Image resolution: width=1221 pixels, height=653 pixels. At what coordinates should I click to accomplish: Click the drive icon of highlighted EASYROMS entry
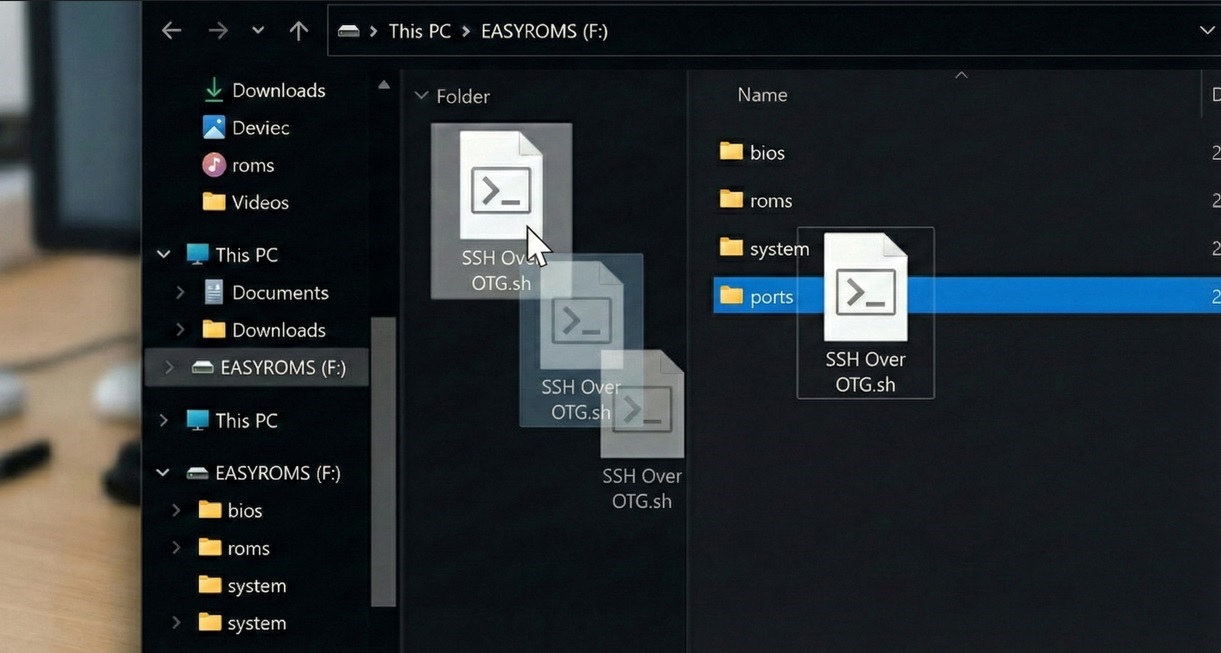[202, 368]
